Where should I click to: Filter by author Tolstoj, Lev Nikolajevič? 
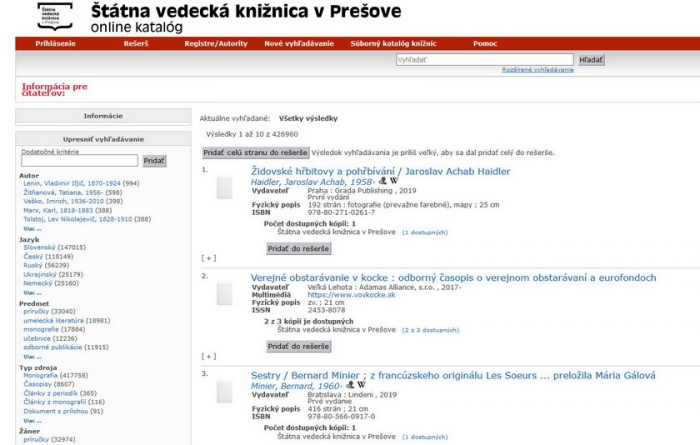(78, 219)
